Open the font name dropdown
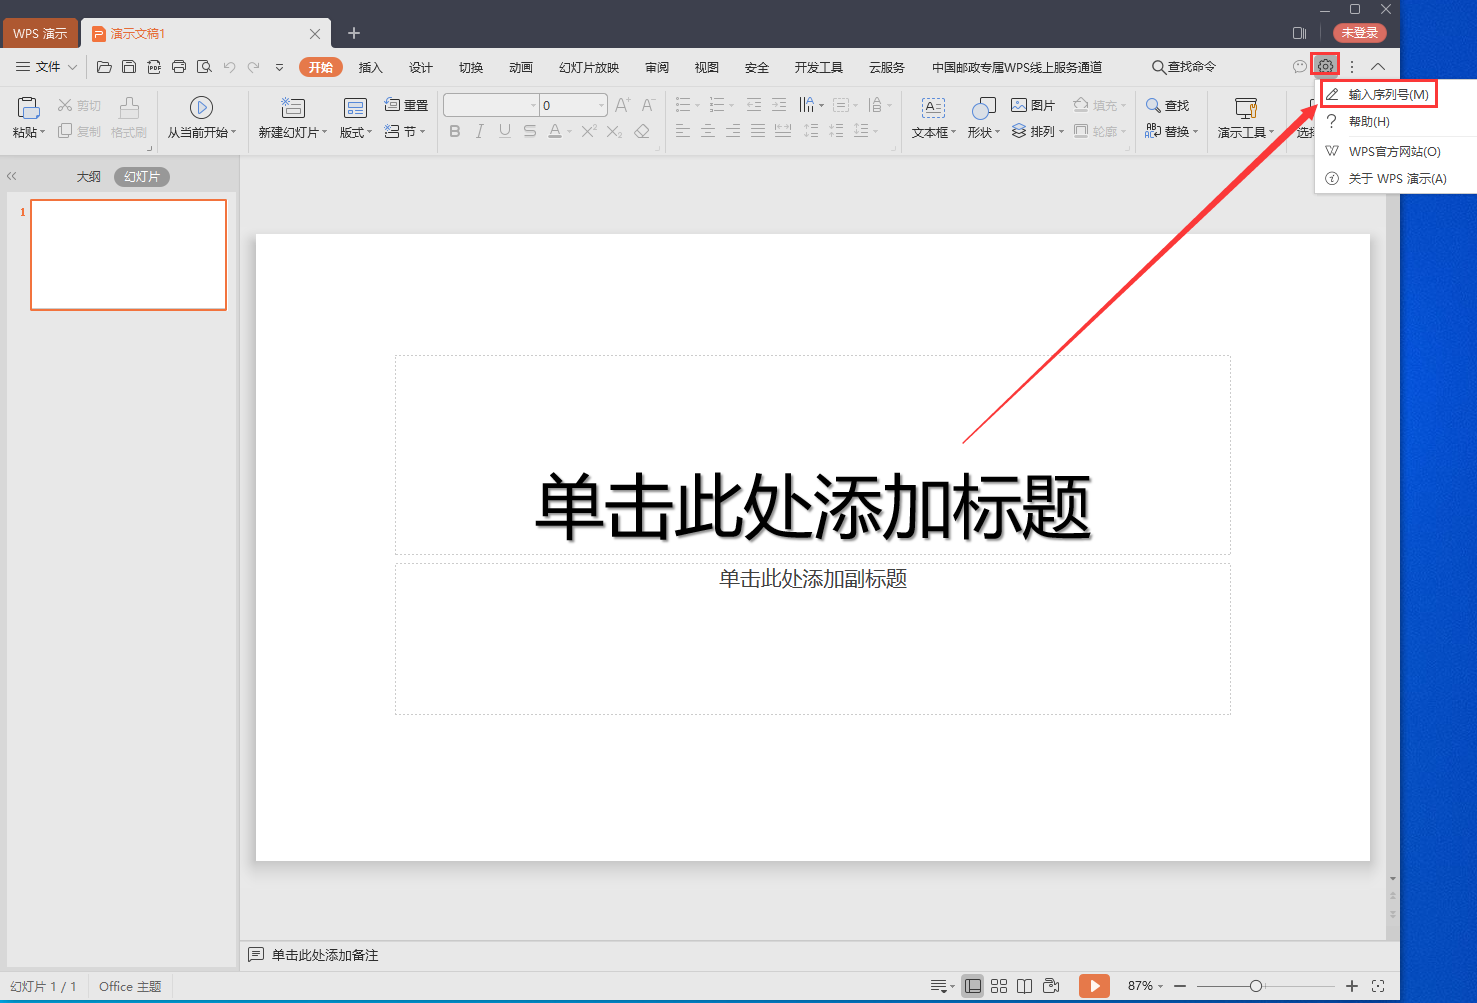This screenshot has width=1477, height=1003. 533,105
